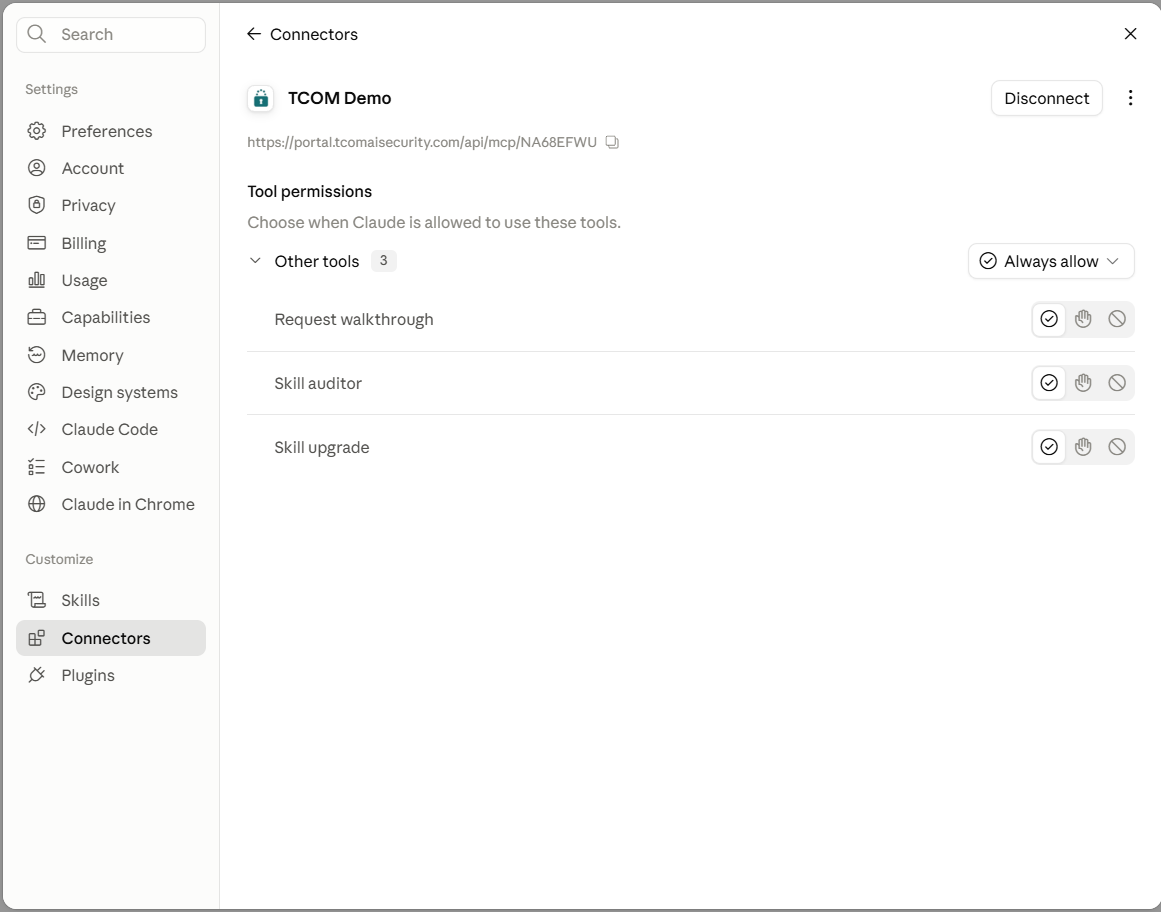
Task: Set Request walkthrough to needs approval
Action: [x=1083, y=319]
